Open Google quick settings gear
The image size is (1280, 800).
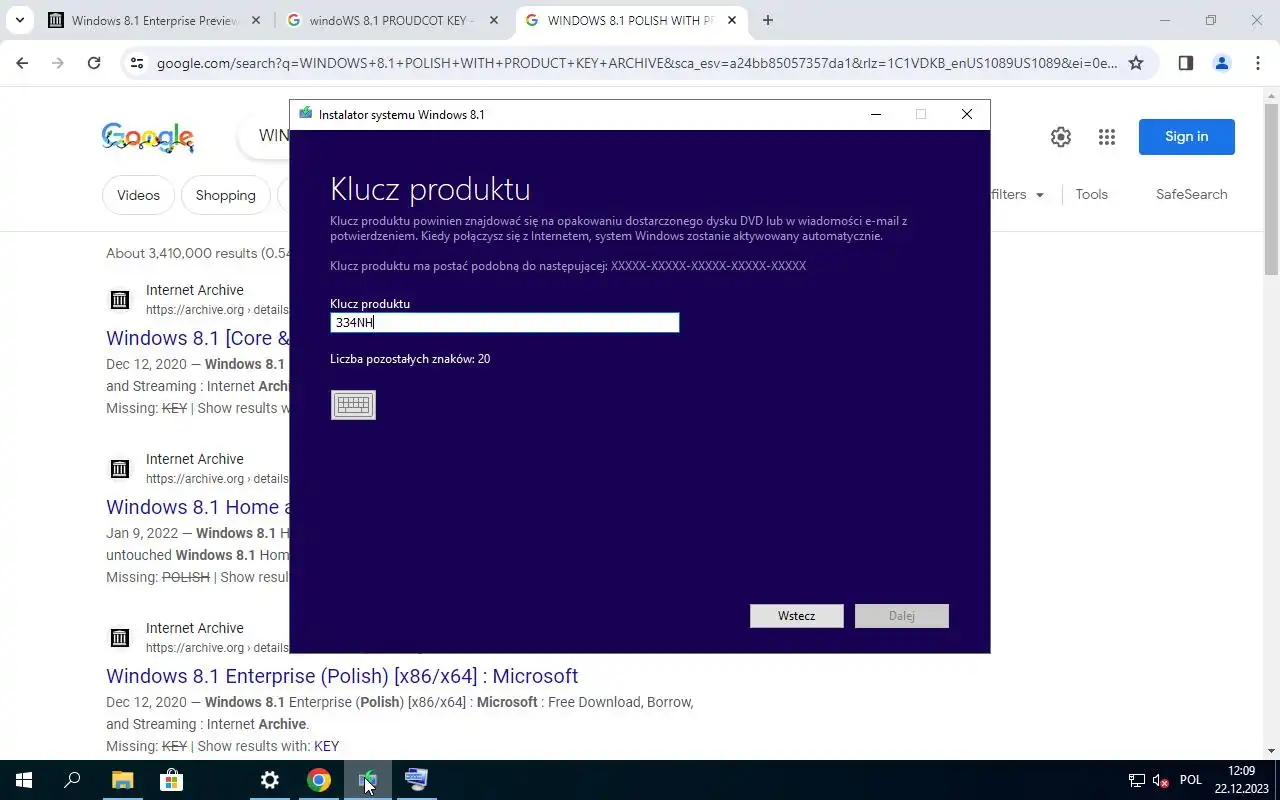tap(1061, 137)
